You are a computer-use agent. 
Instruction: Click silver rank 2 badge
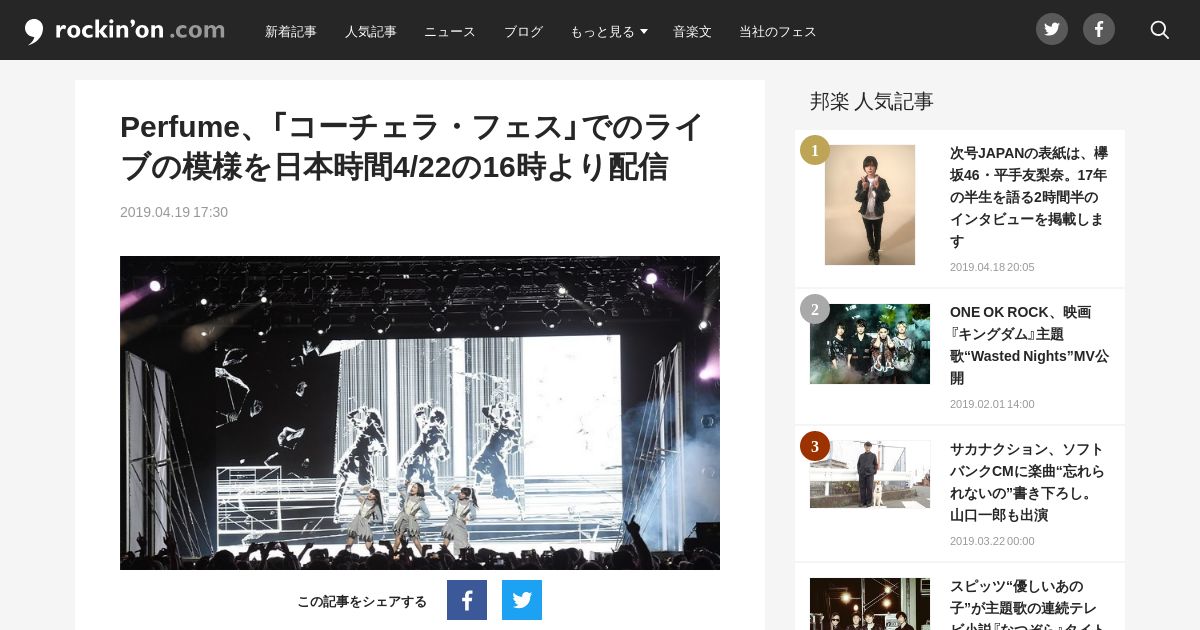(x=815, y=309)
